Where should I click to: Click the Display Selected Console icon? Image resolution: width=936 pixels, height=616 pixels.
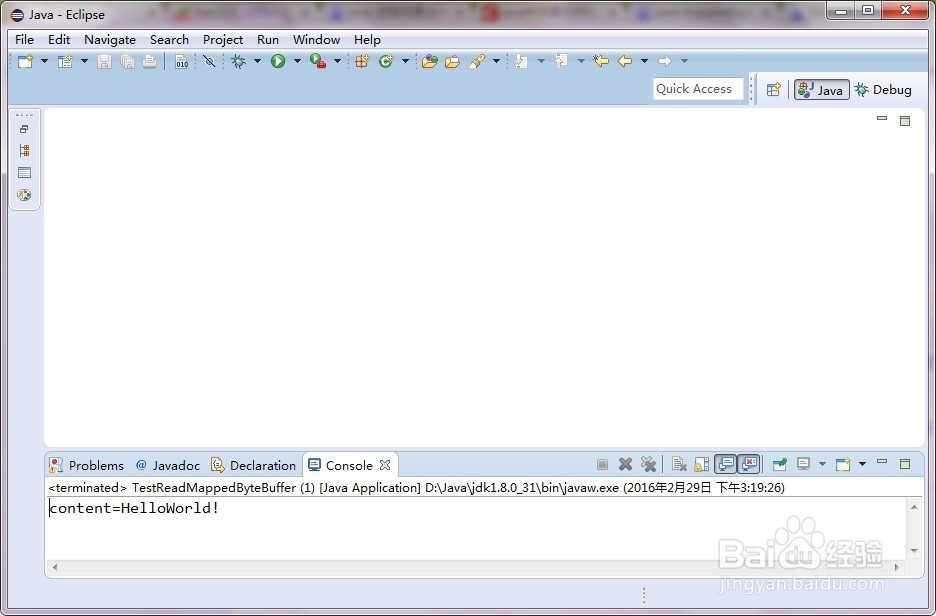pos(803,464)
